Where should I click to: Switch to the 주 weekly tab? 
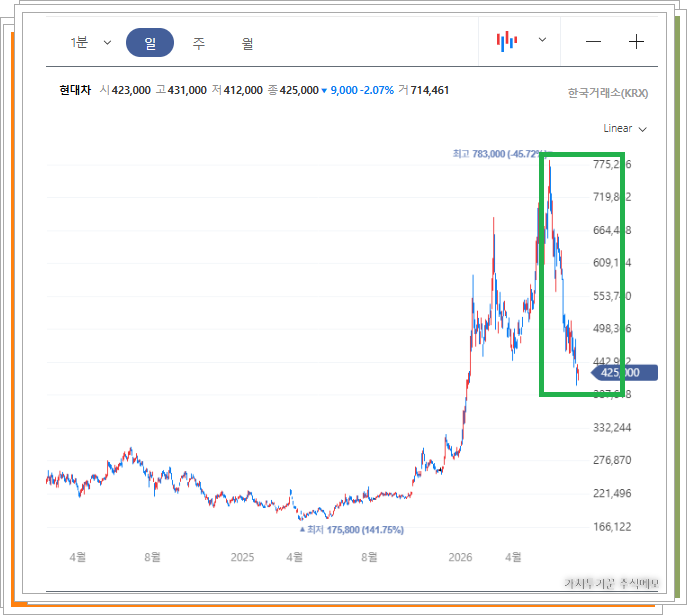click(199, 43)
